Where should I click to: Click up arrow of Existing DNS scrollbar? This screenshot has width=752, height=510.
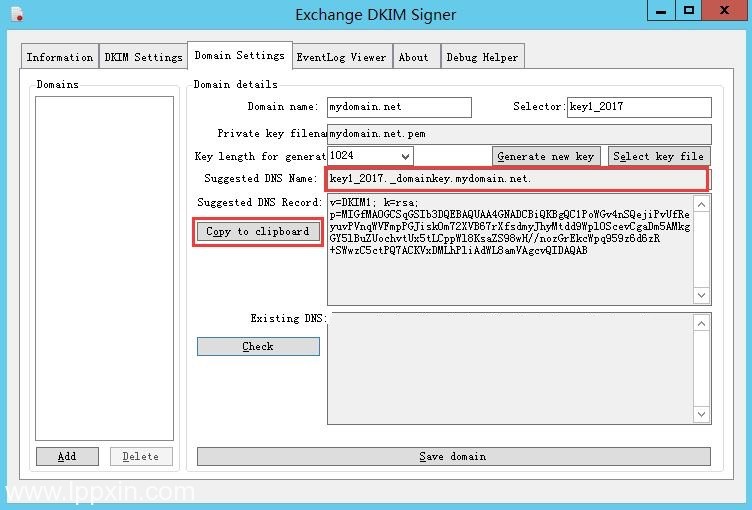click(701, 324)
